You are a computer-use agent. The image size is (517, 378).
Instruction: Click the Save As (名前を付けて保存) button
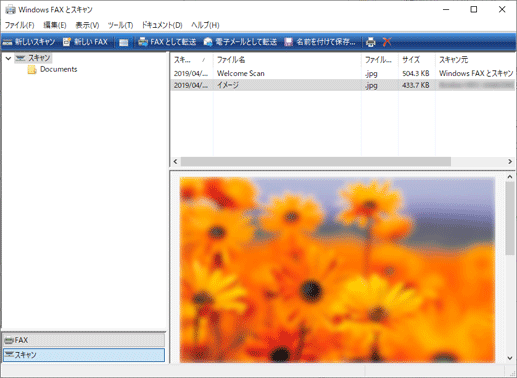click(x=320, y=42)
